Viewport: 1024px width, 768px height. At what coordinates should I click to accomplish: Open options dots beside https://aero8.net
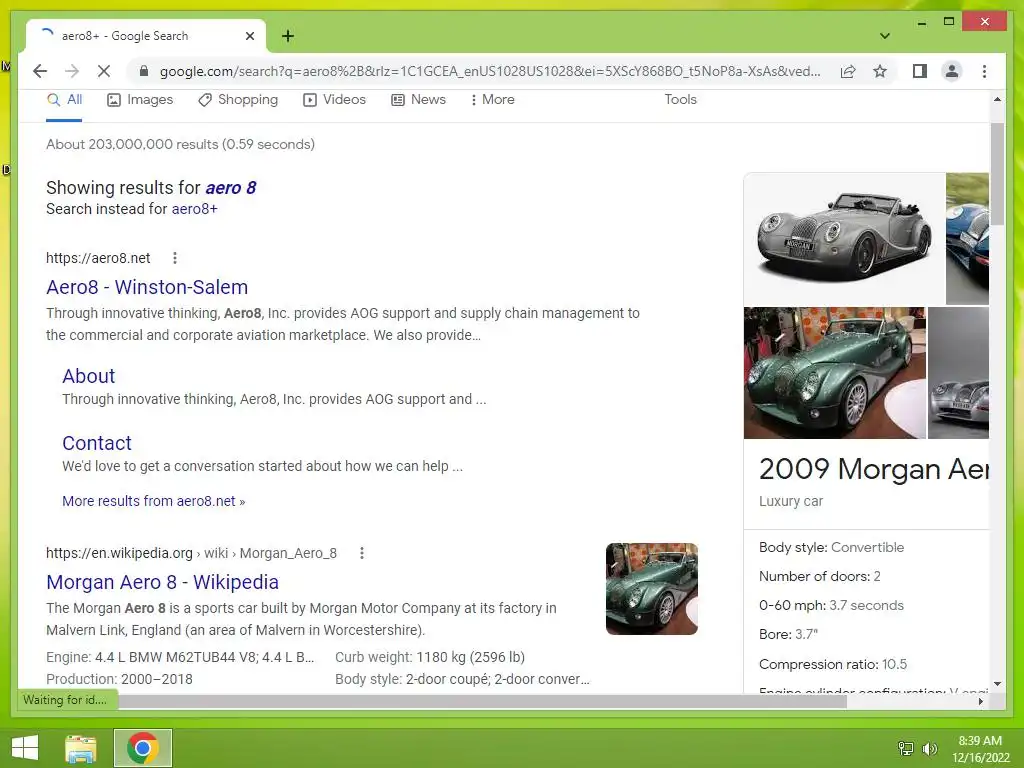coord(174,258)
